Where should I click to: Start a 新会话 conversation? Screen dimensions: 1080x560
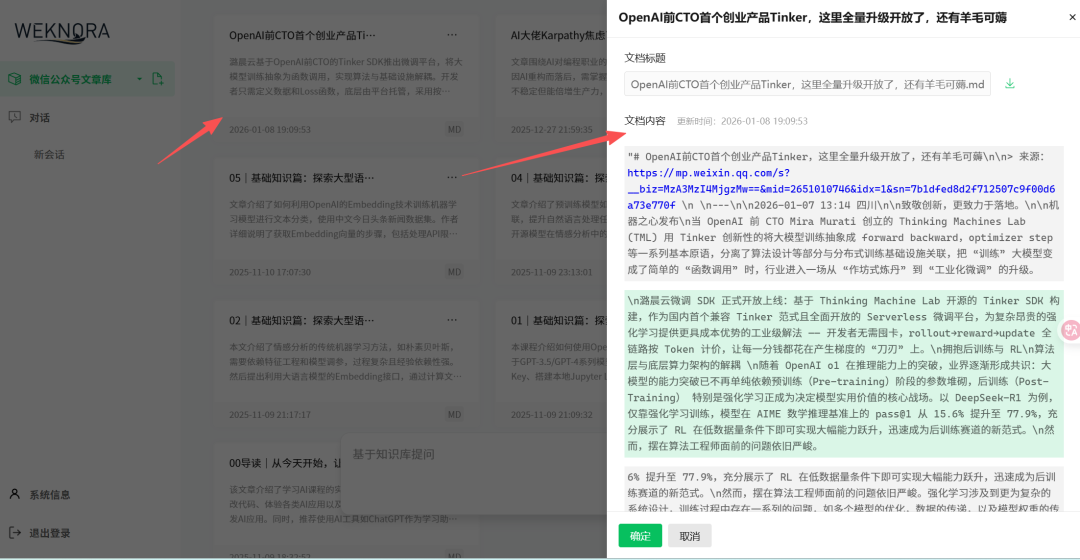coord(50,155)
